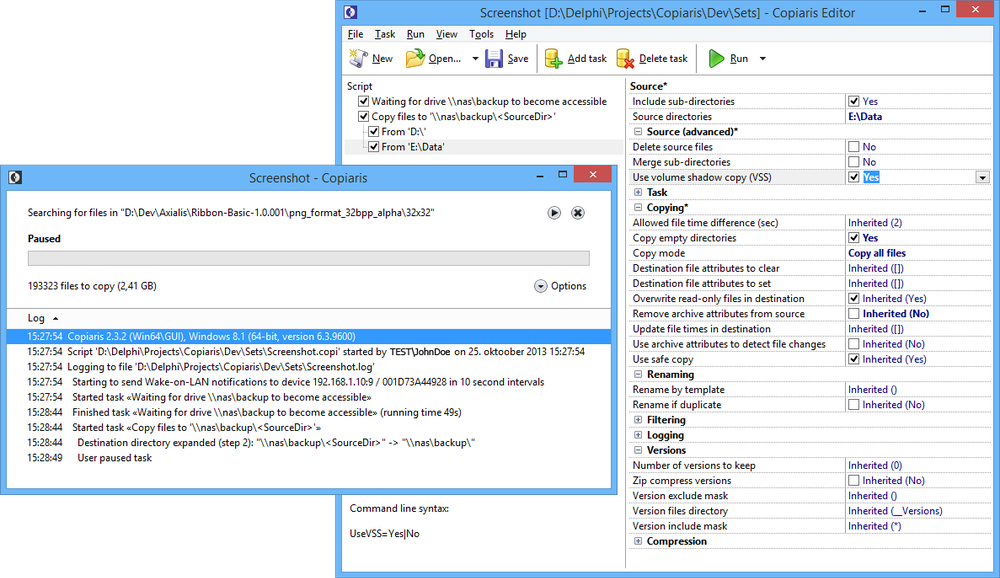Toggle Use safe copy checkbox
The image size is (1000, 578).
(x=853, y=359)
